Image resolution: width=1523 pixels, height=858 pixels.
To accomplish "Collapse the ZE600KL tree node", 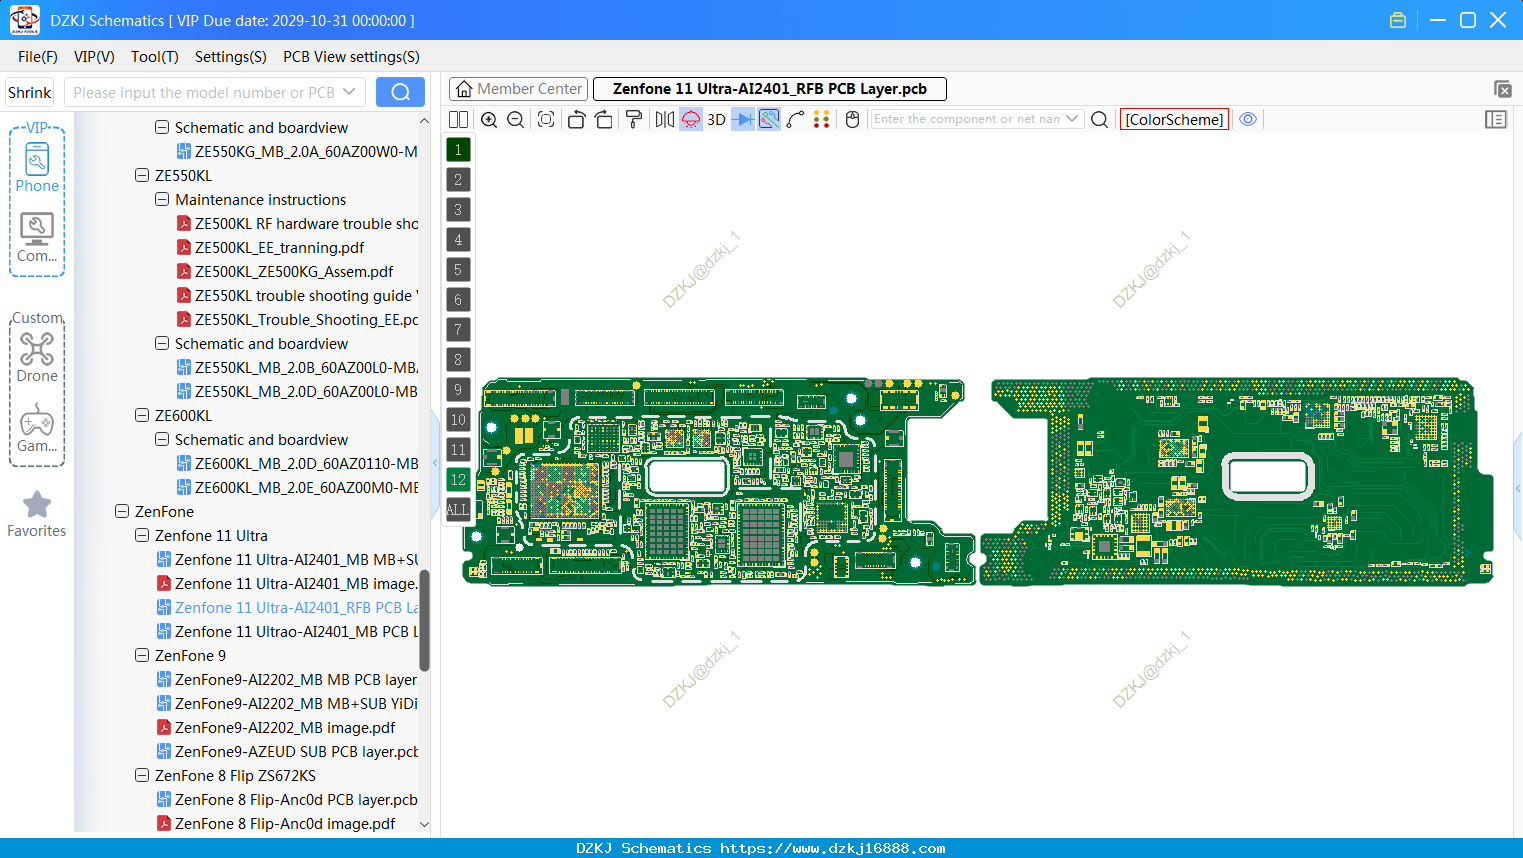I will coord(142,415).
